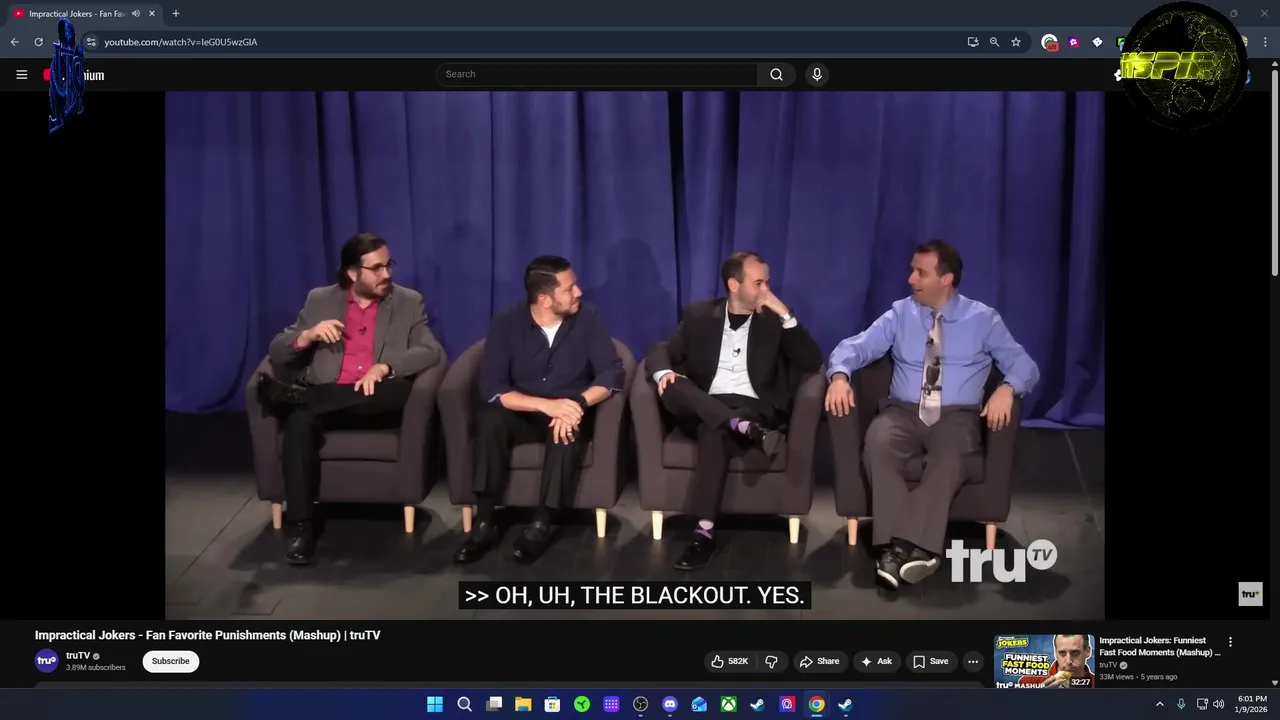The height and width of the screenshot is (720, 1280).
Task: Open the Windows Start menu
Action: coord(435,704)
